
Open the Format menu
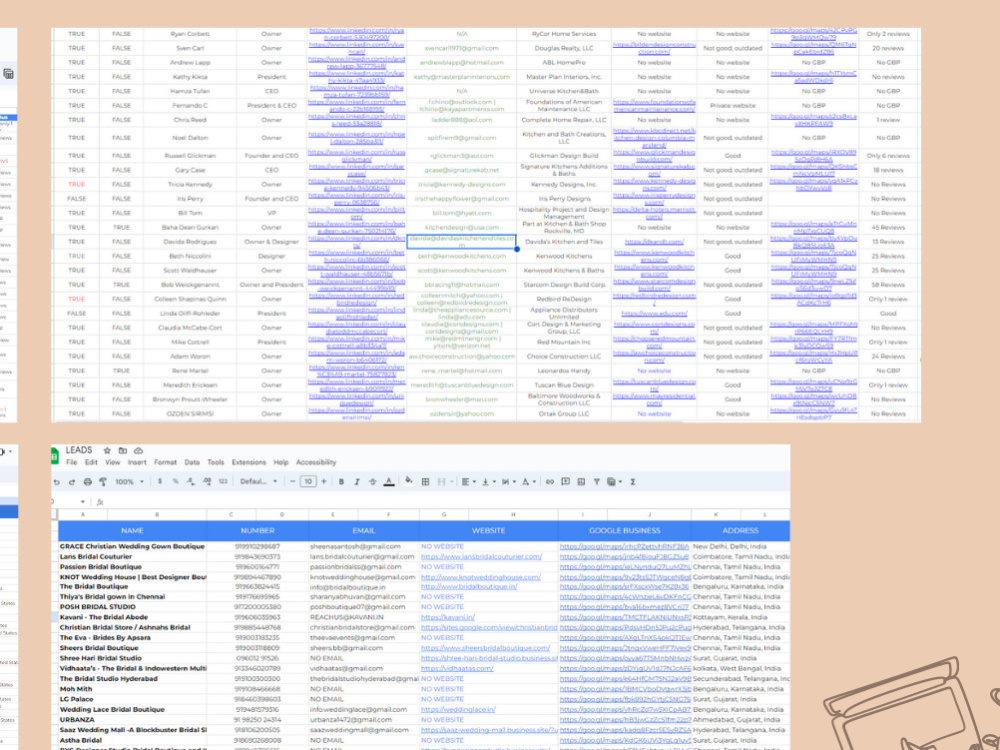165,462
